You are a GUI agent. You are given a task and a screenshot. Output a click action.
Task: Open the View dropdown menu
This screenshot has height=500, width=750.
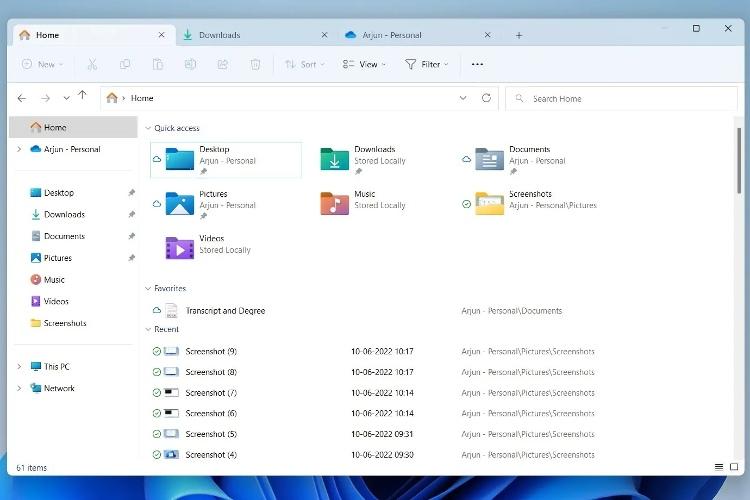[364, 64]
